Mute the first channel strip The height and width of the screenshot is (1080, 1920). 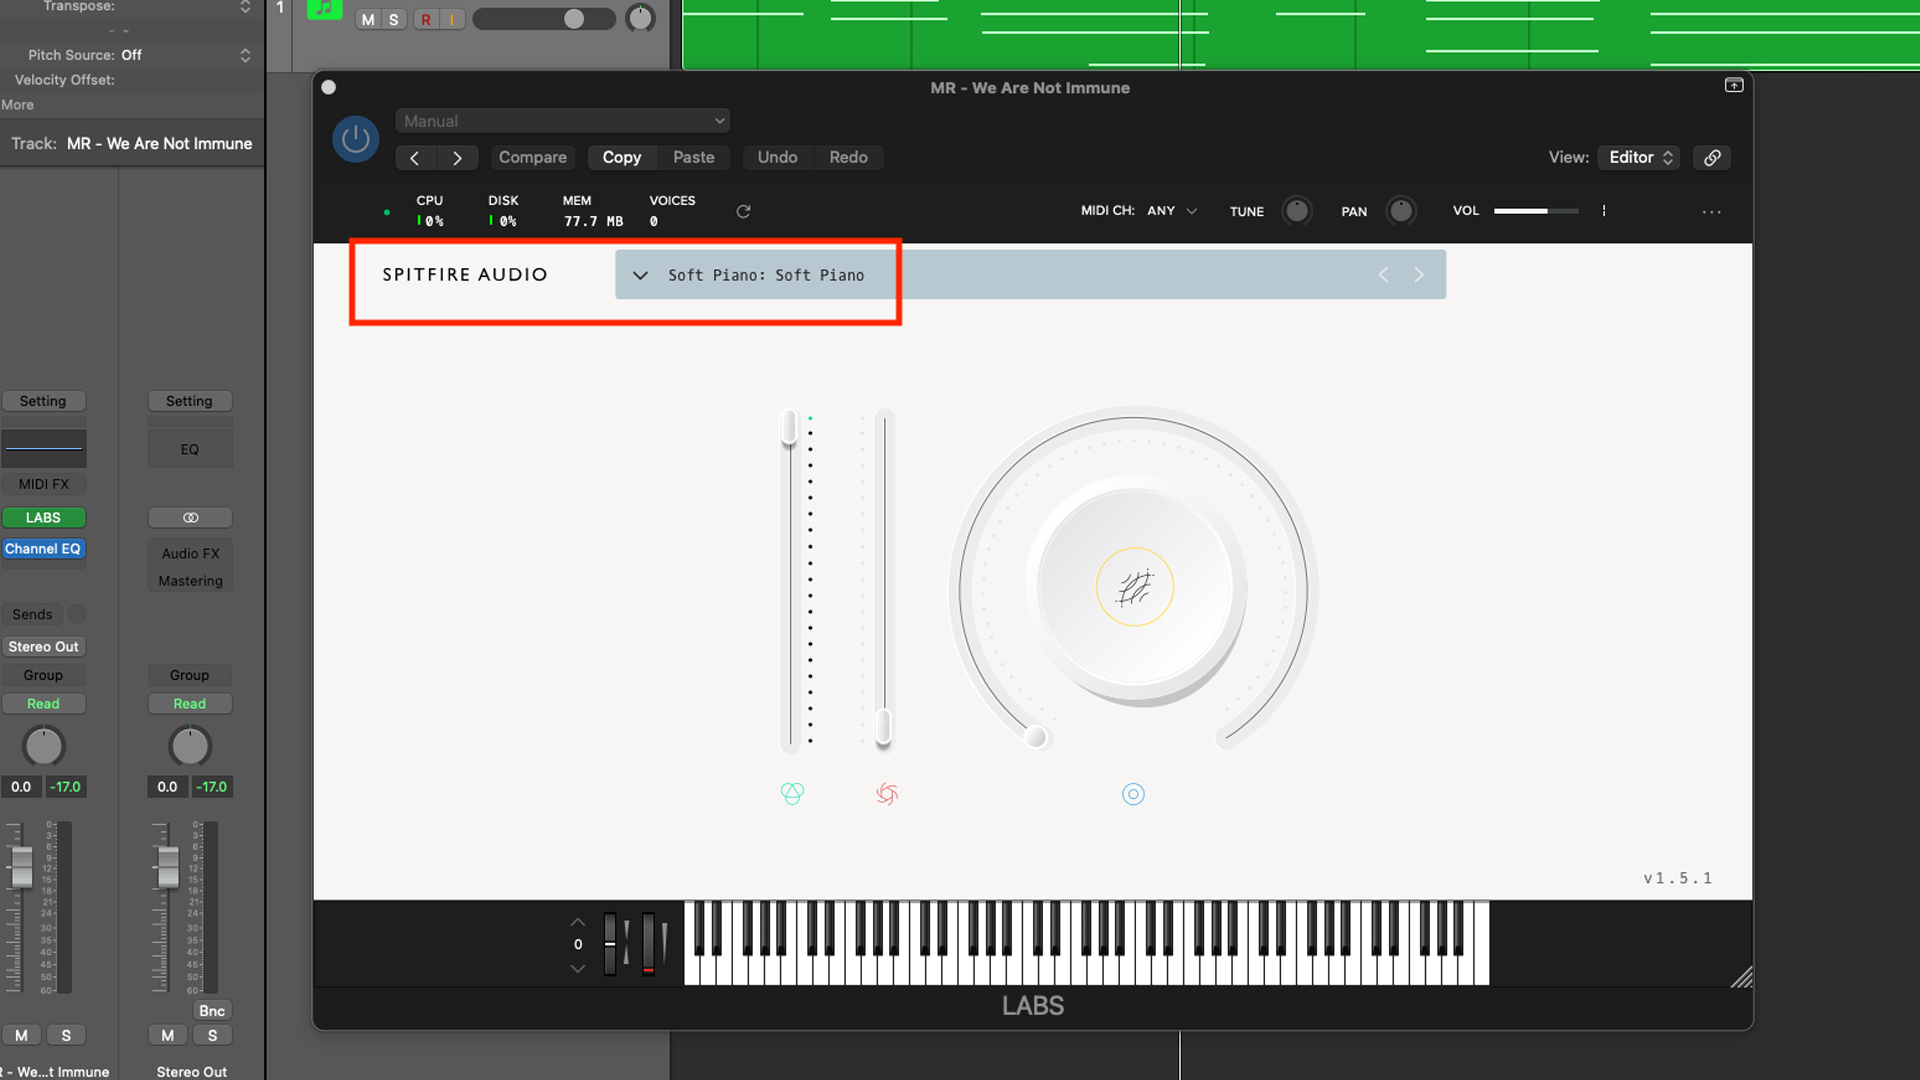click(x=21, y=1035)
